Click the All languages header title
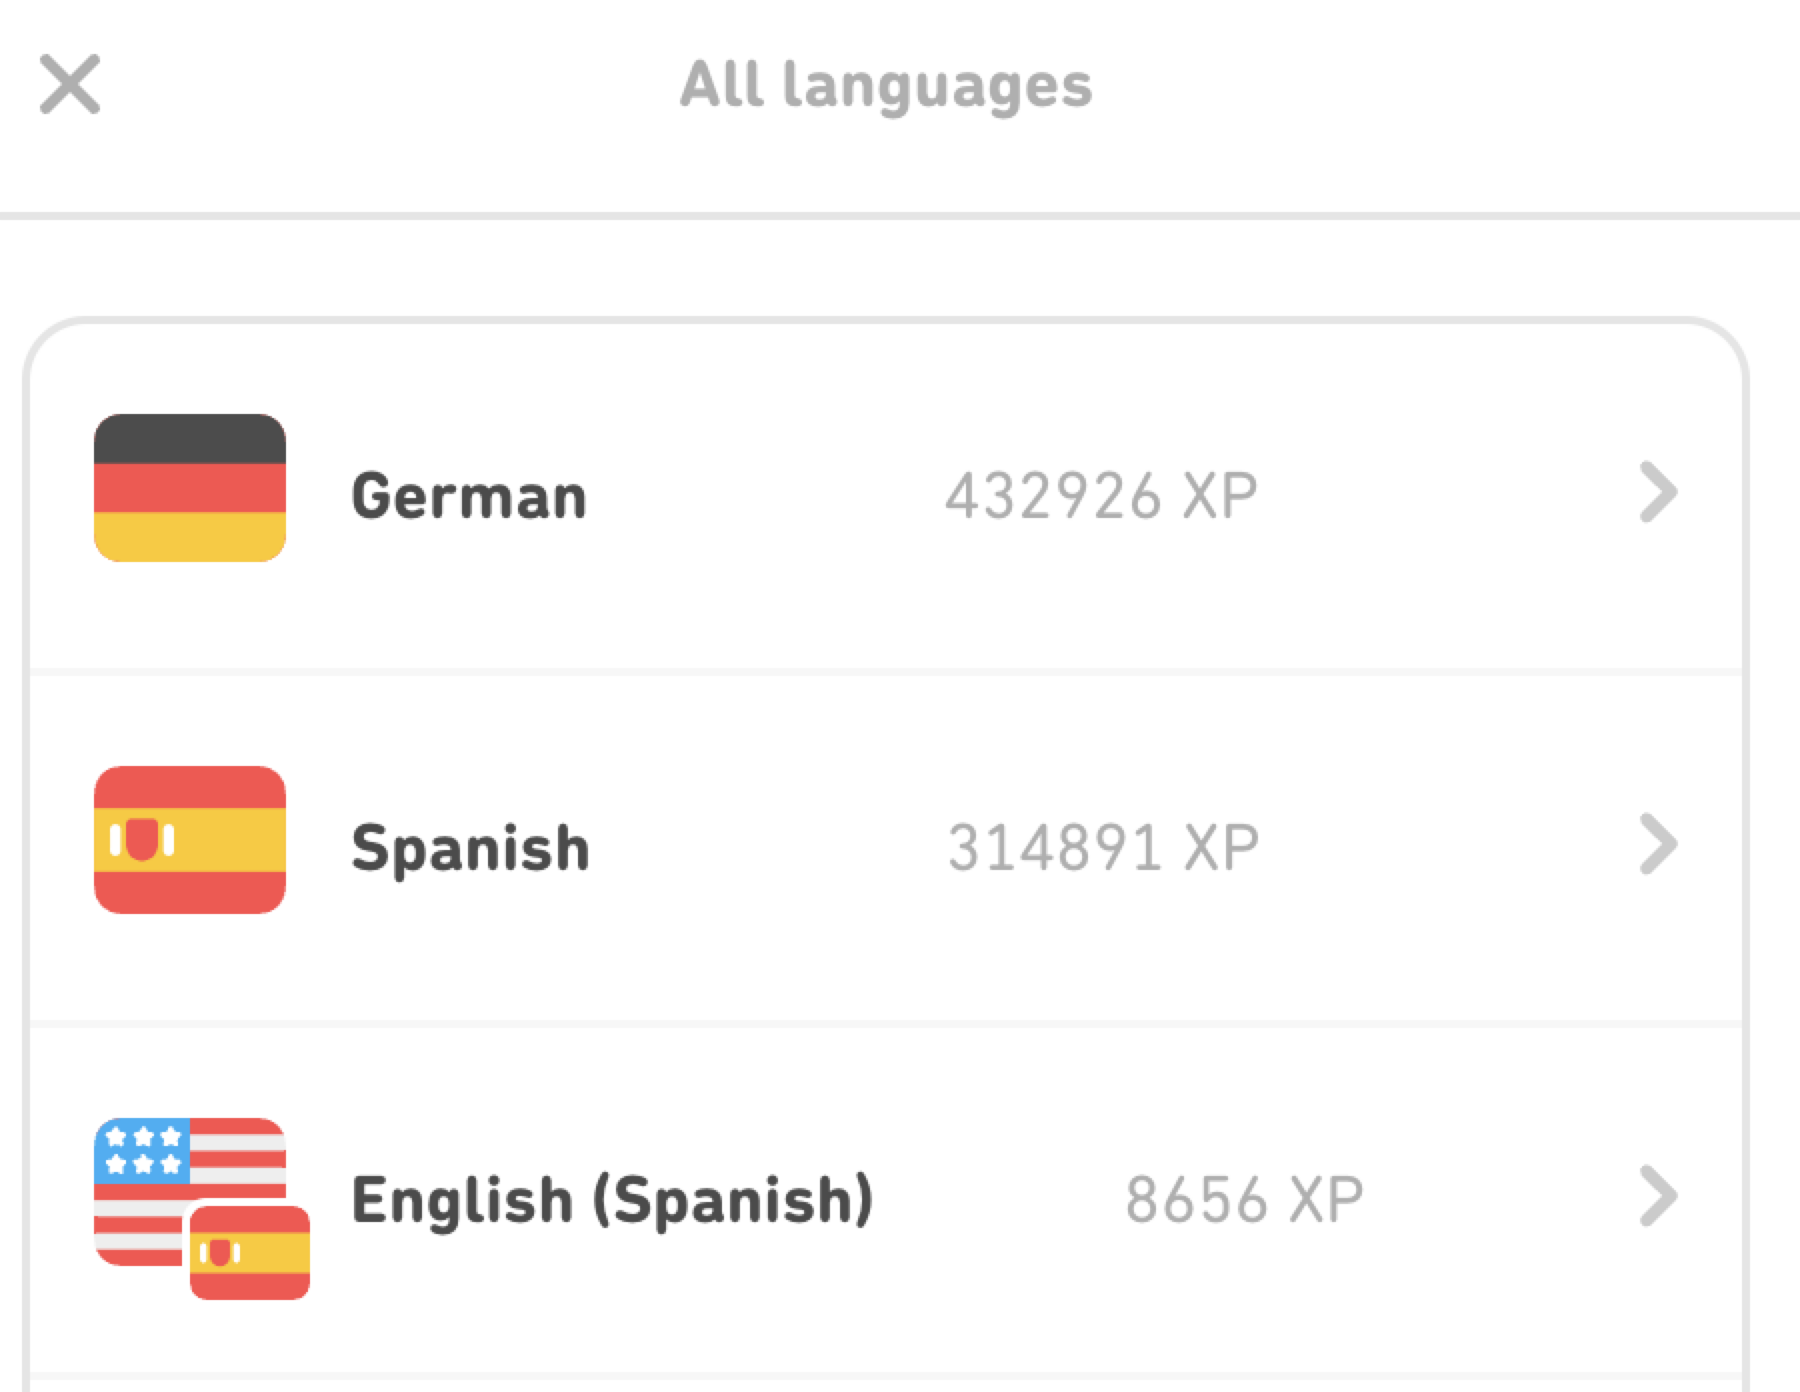This screenshot has height=1392, width=1800. tap(886, 85)
